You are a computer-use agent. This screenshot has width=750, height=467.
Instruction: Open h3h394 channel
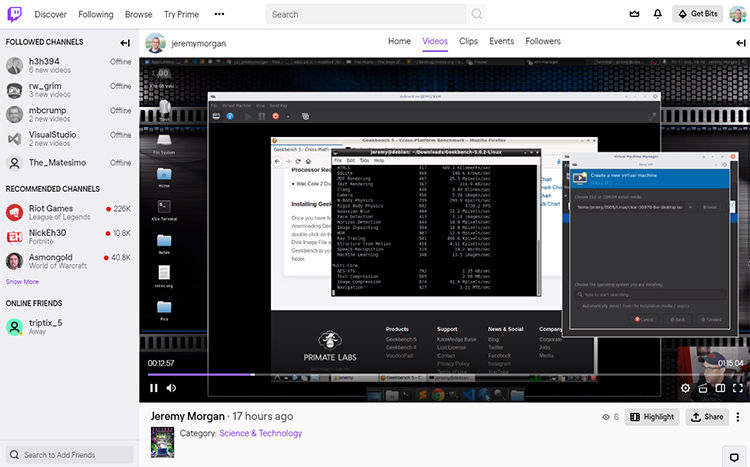(x=69, y=65)
